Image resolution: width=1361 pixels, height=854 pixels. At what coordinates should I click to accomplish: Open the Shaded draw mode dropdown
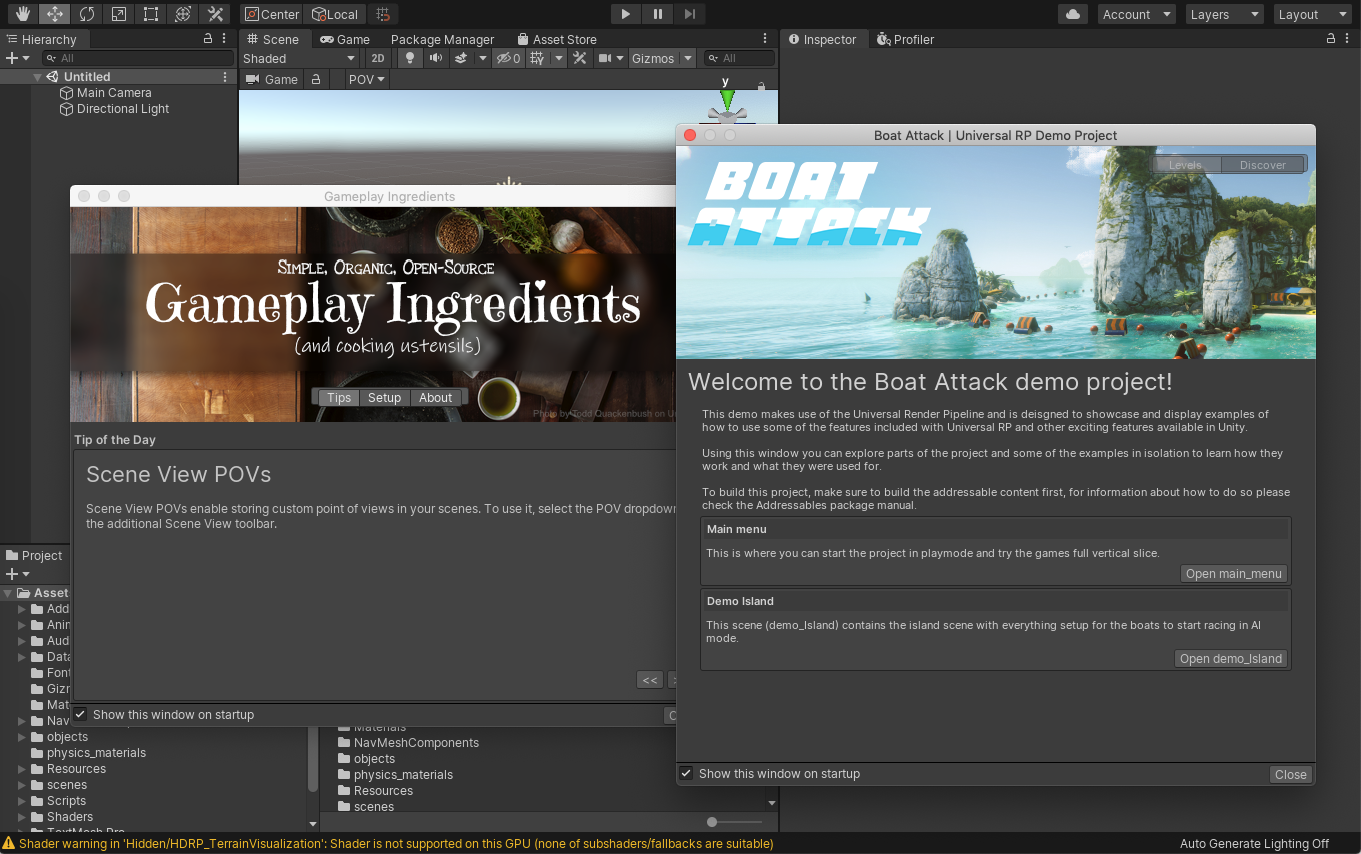coord(298,58)
